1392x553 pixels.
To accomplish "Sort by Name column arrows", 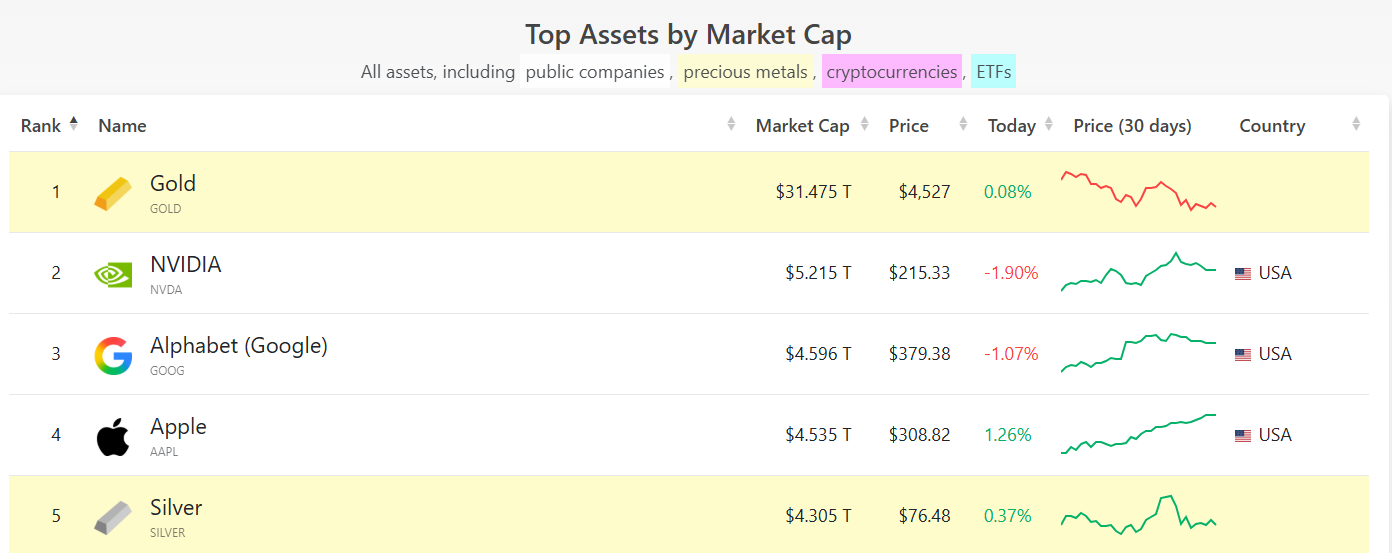I will point(731,124).
